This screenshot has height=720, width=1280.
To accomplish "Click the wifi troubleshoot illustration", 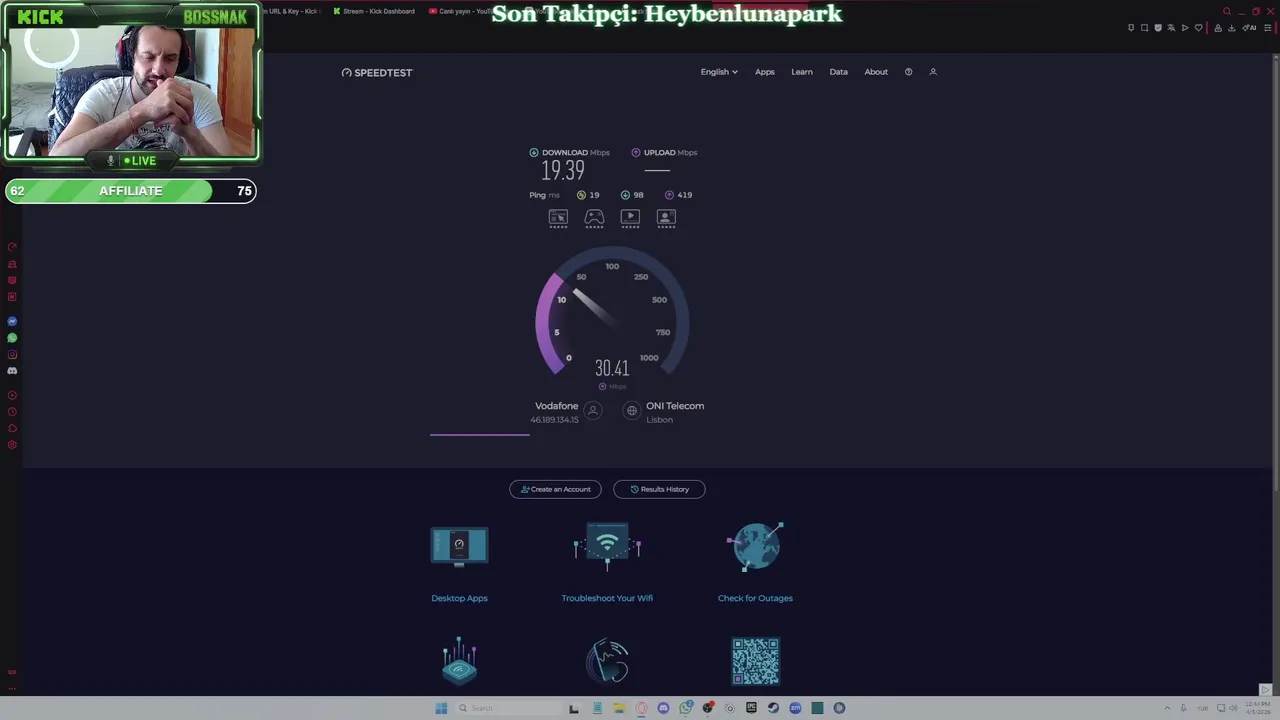I will [607, 546].
